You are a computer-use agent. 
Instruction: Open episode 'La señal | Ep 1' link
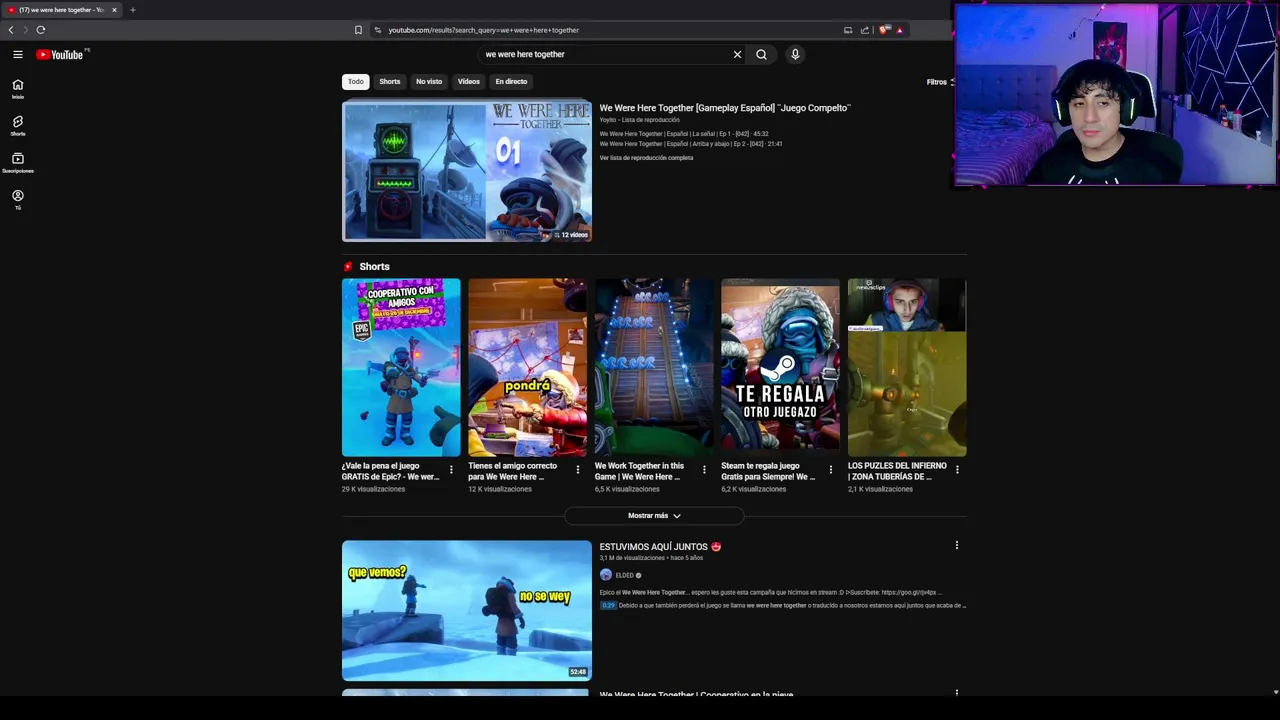684,134
